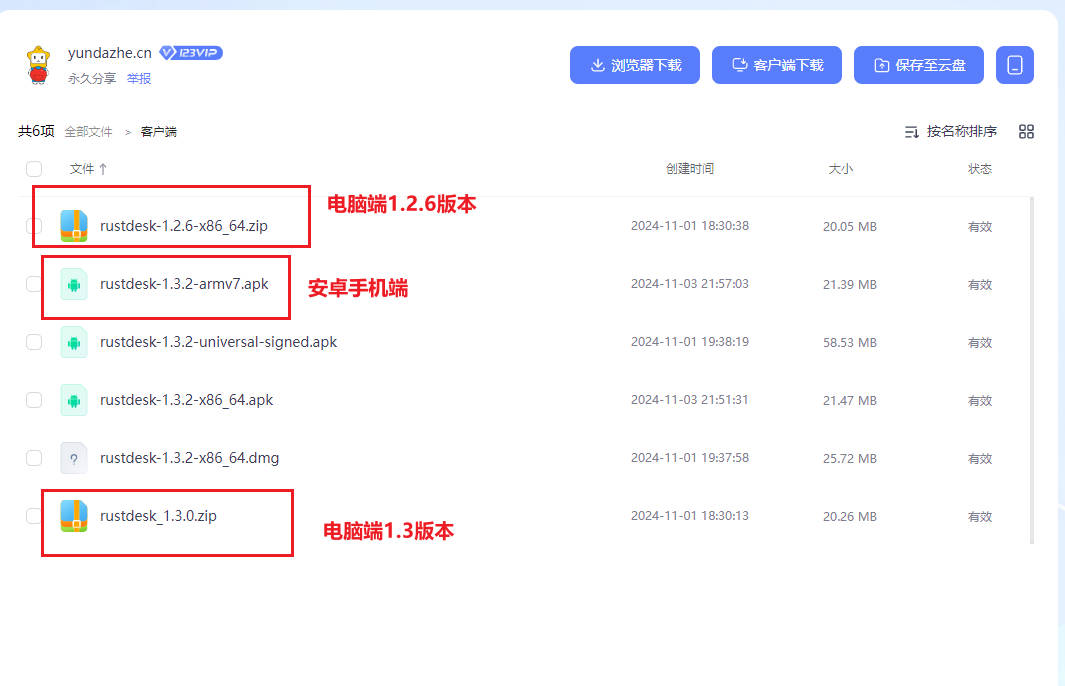Click the 举报 report link
1065x686 pixels.
[x=139, y=79]
